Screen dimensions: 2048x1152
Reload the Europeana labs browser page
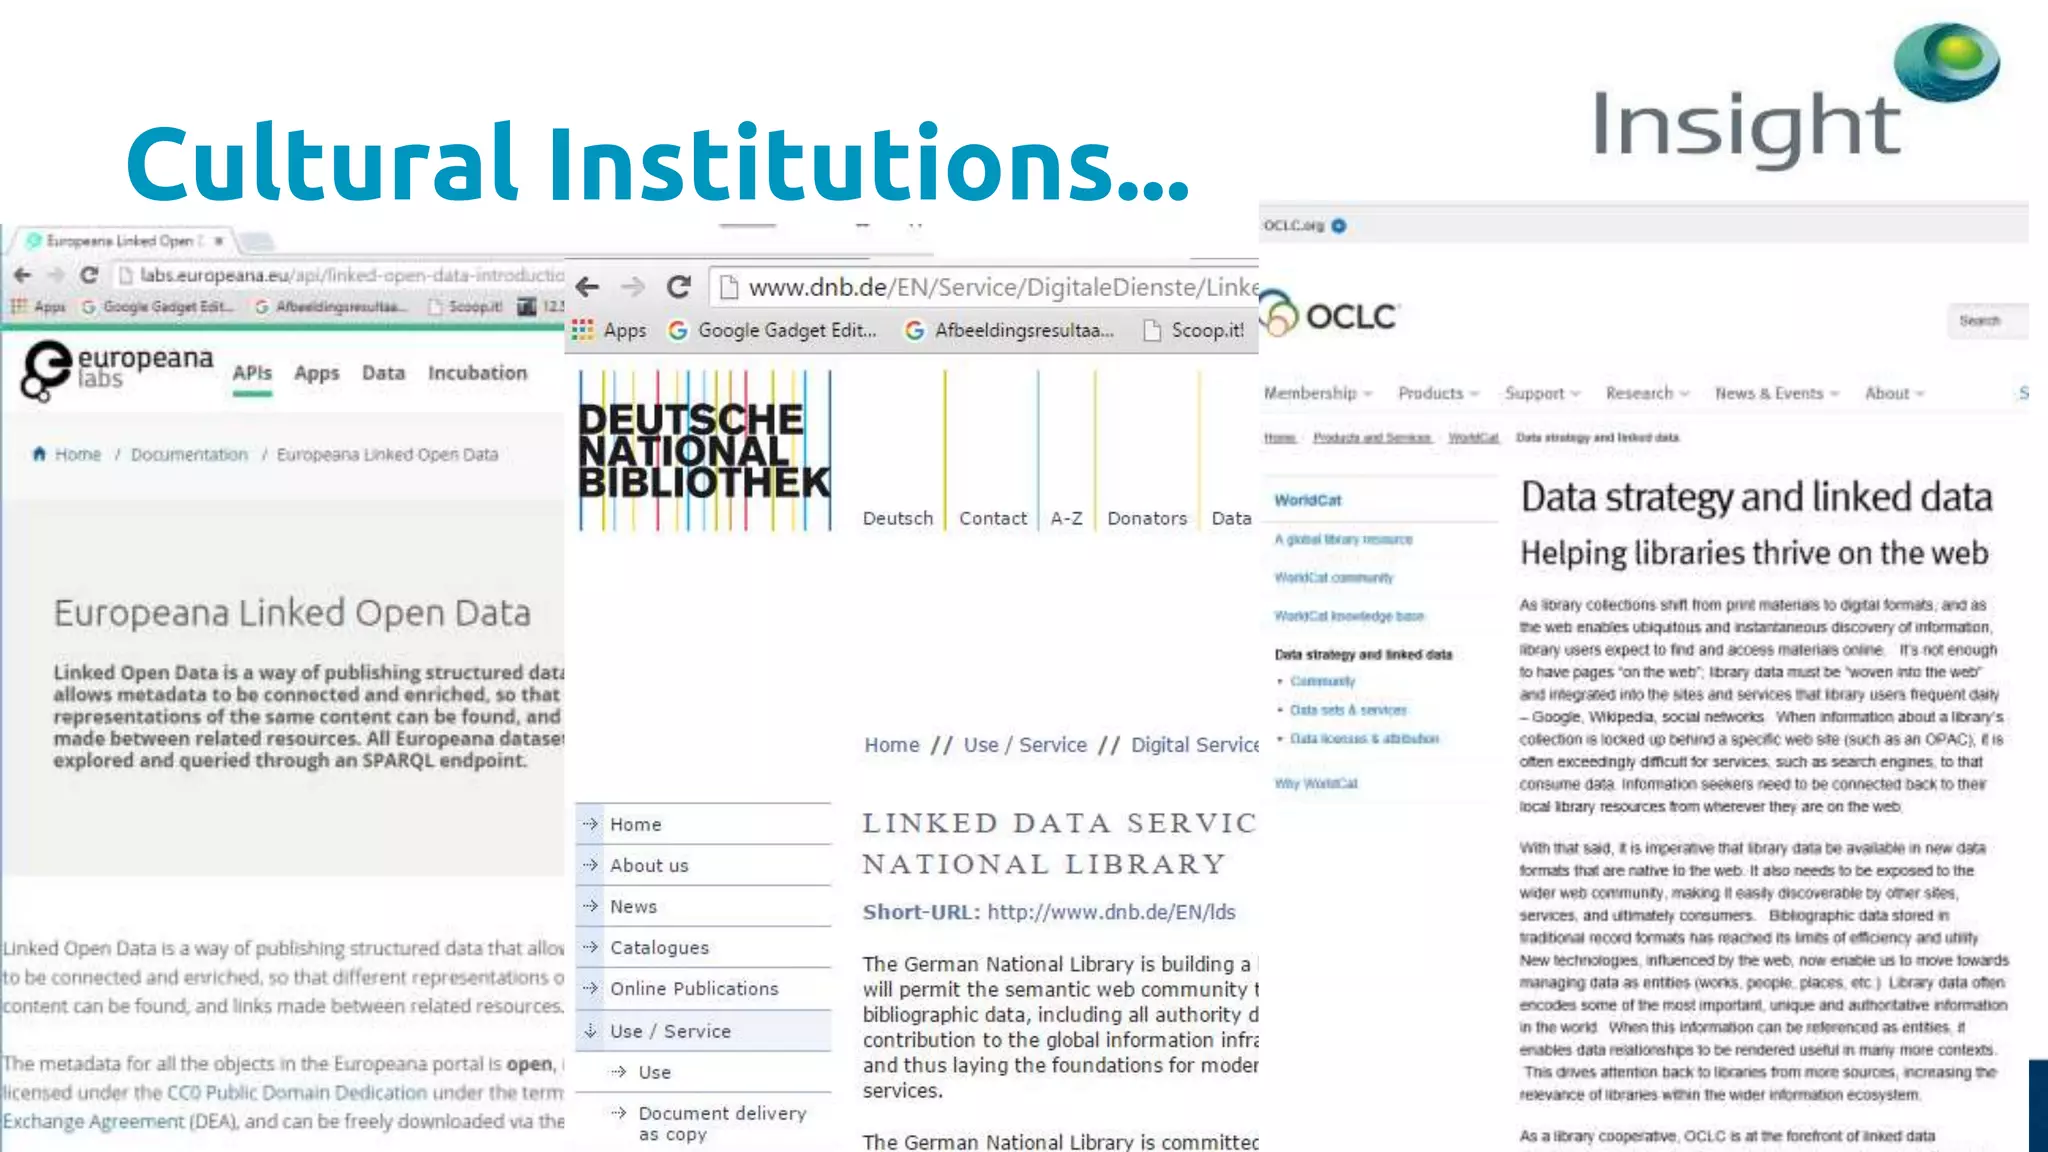coord(89,275)
